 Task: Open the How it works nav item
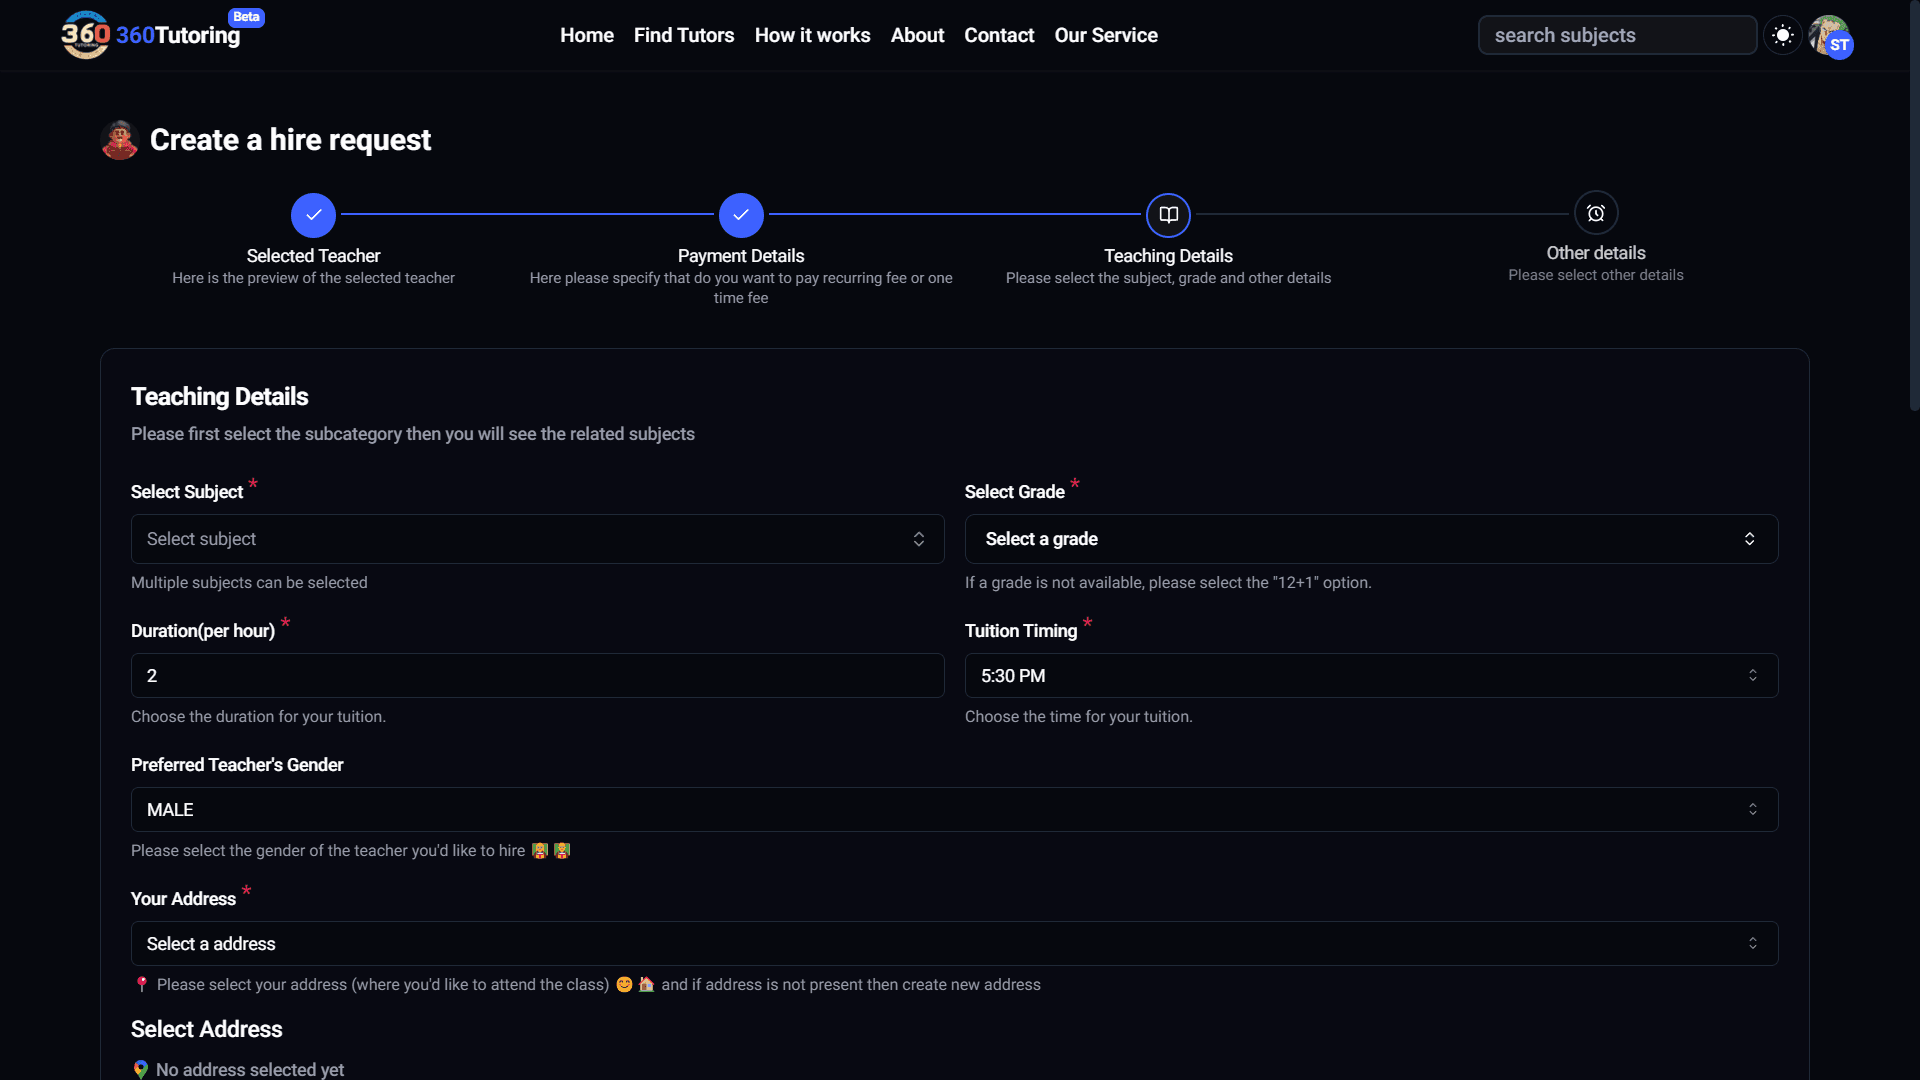pos(812,35)
